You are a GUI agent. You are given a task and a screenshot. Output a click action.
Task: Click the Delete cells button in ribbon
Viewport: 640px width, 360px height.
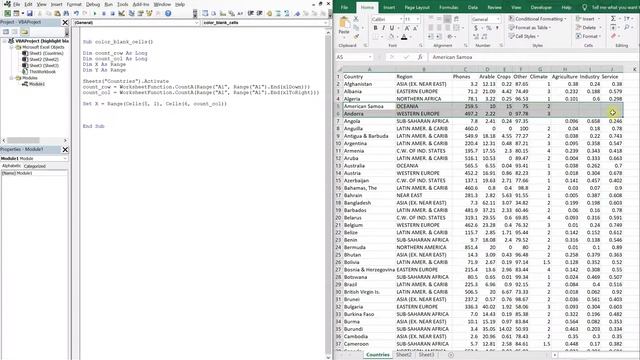point(588,28)
